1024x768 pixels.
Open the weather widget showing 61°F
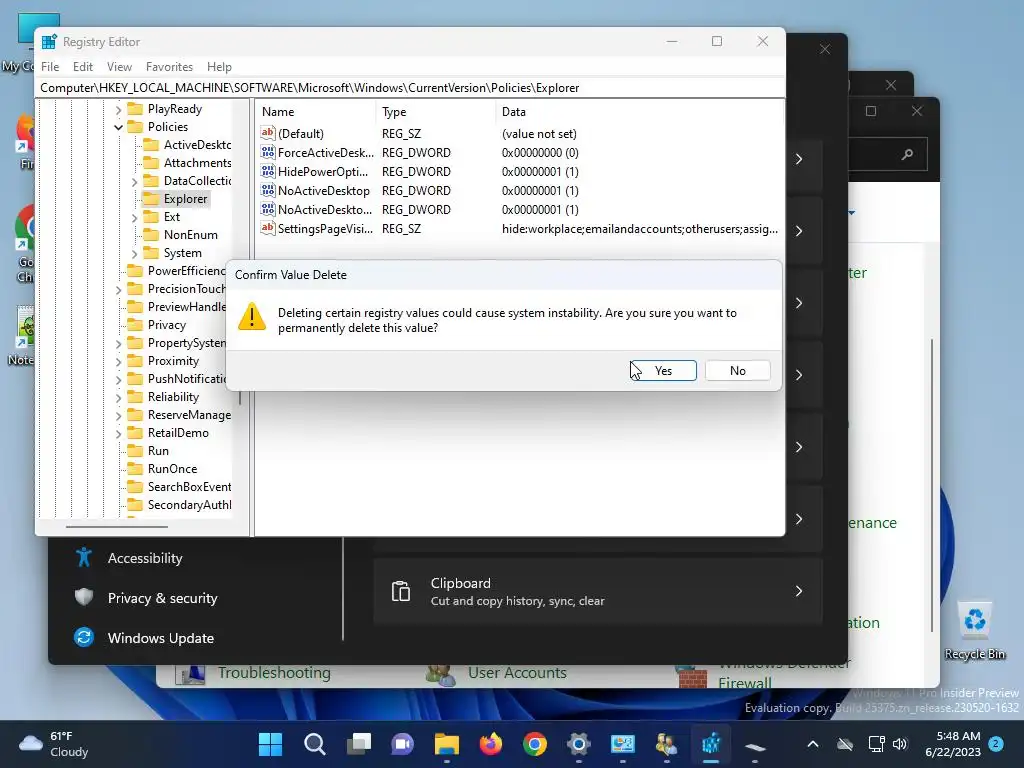(x=55, y=744)
